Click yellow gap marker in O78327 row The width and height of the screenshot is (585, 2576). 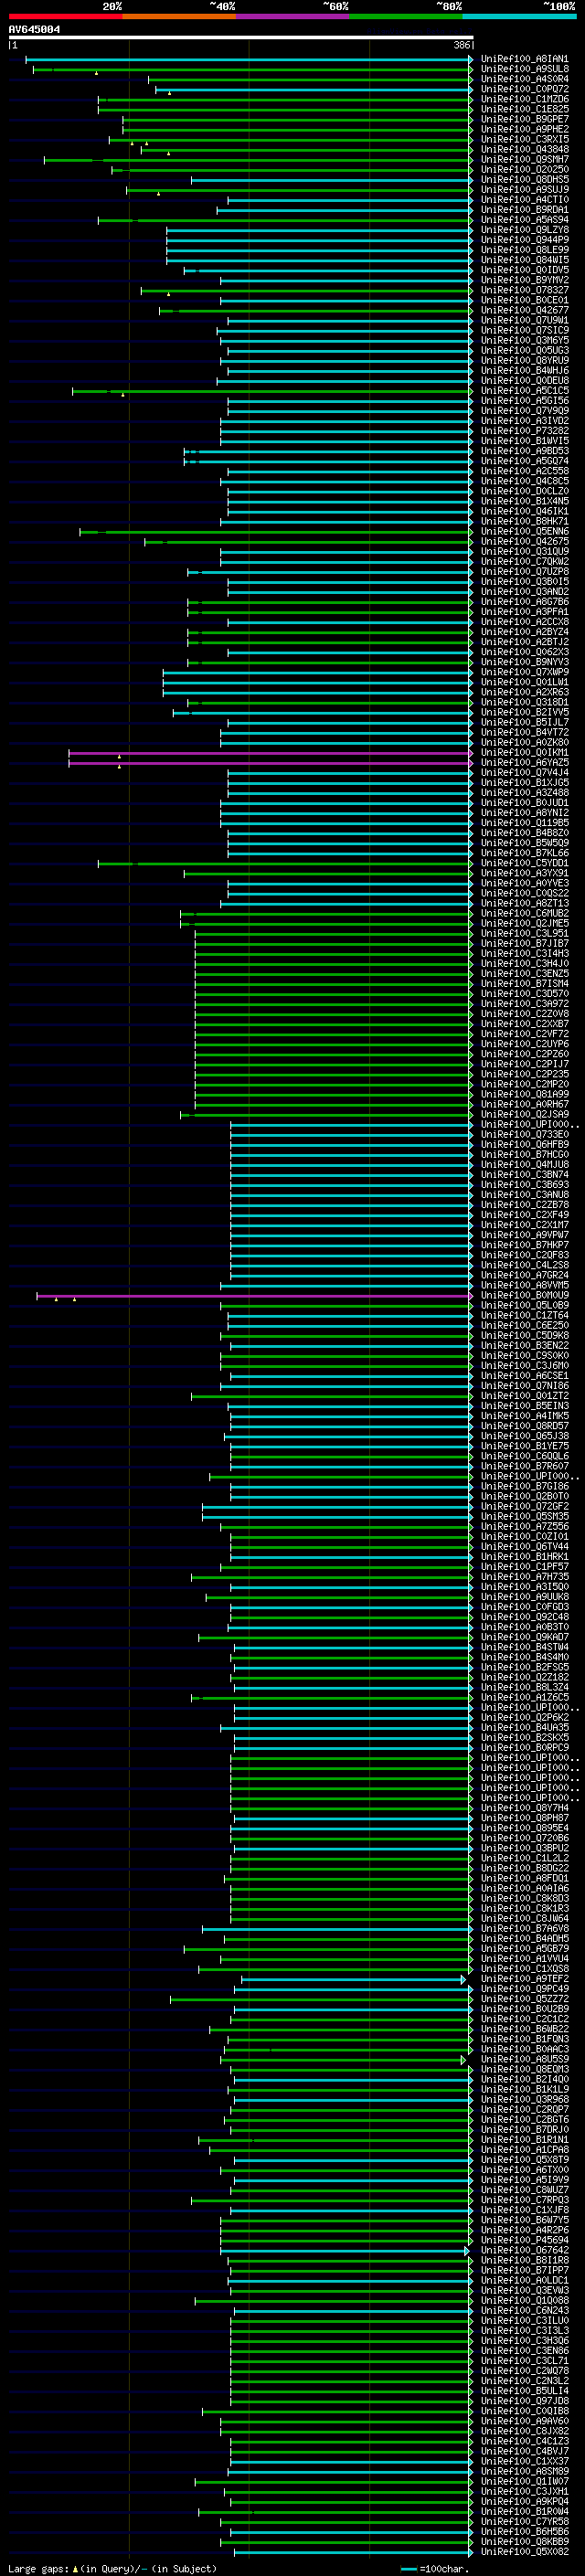tap(168, 294)
